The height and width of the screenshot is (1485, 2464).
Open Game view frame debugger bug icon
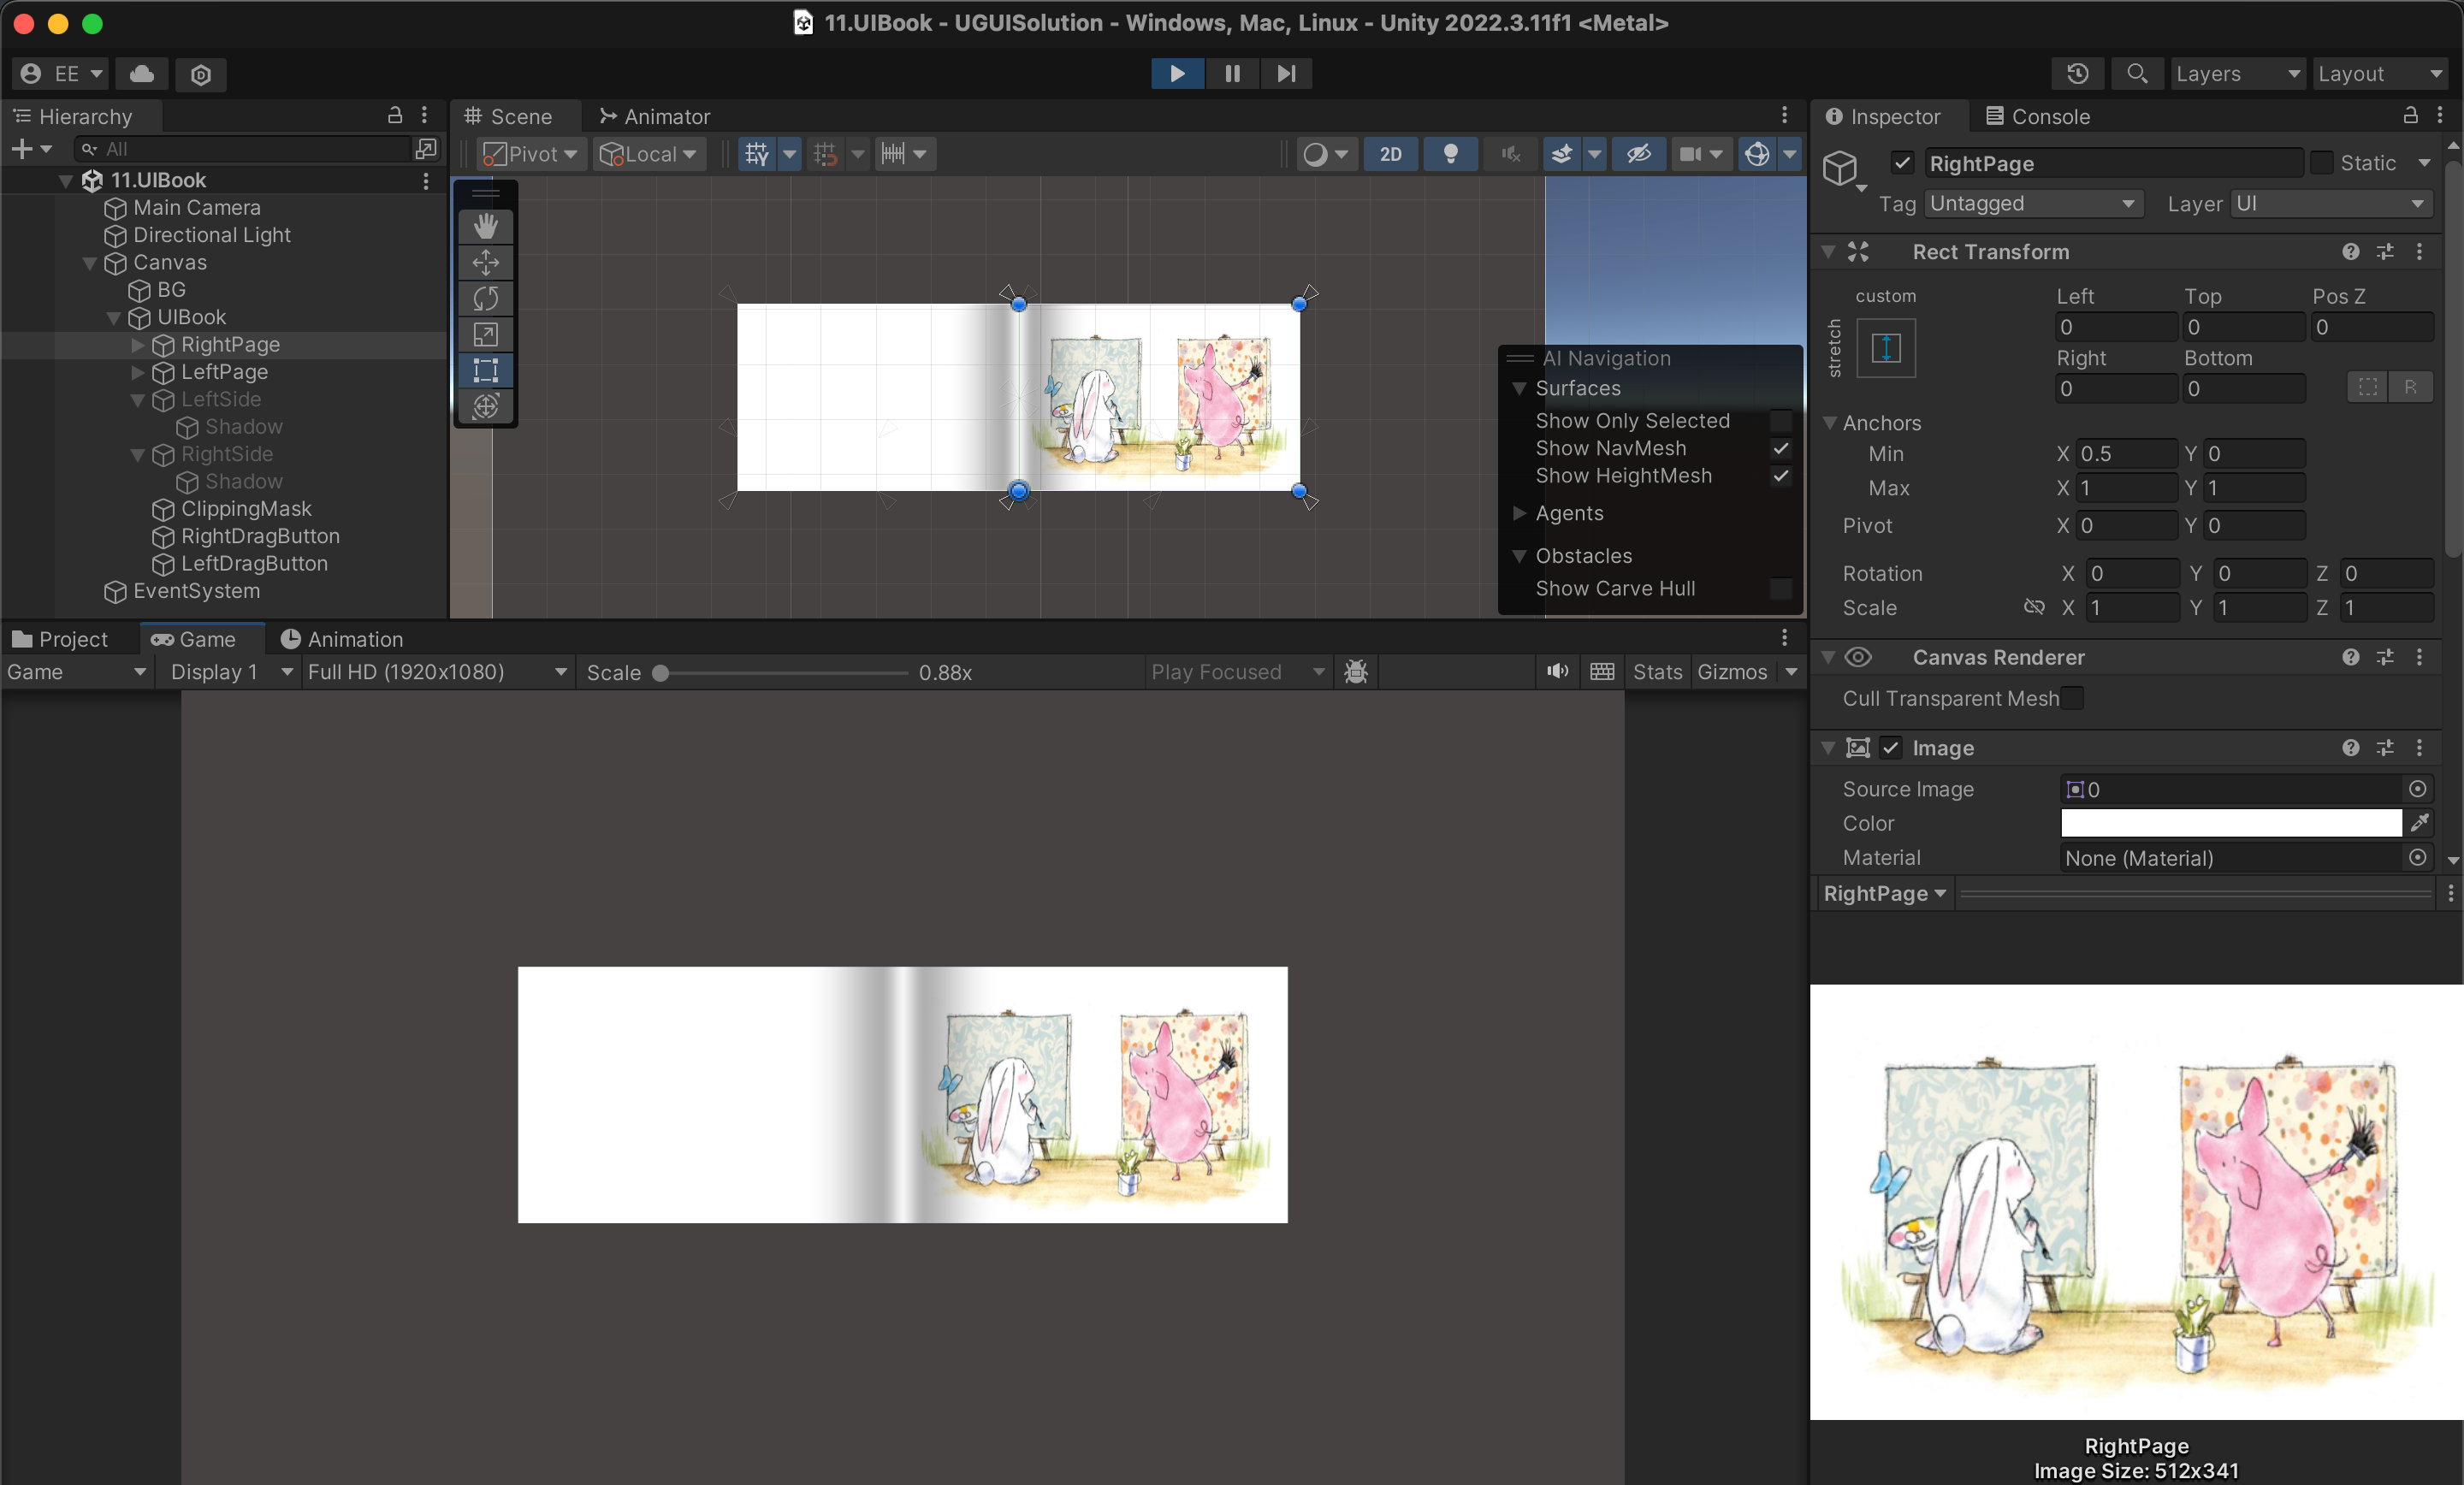point(1356,672)
